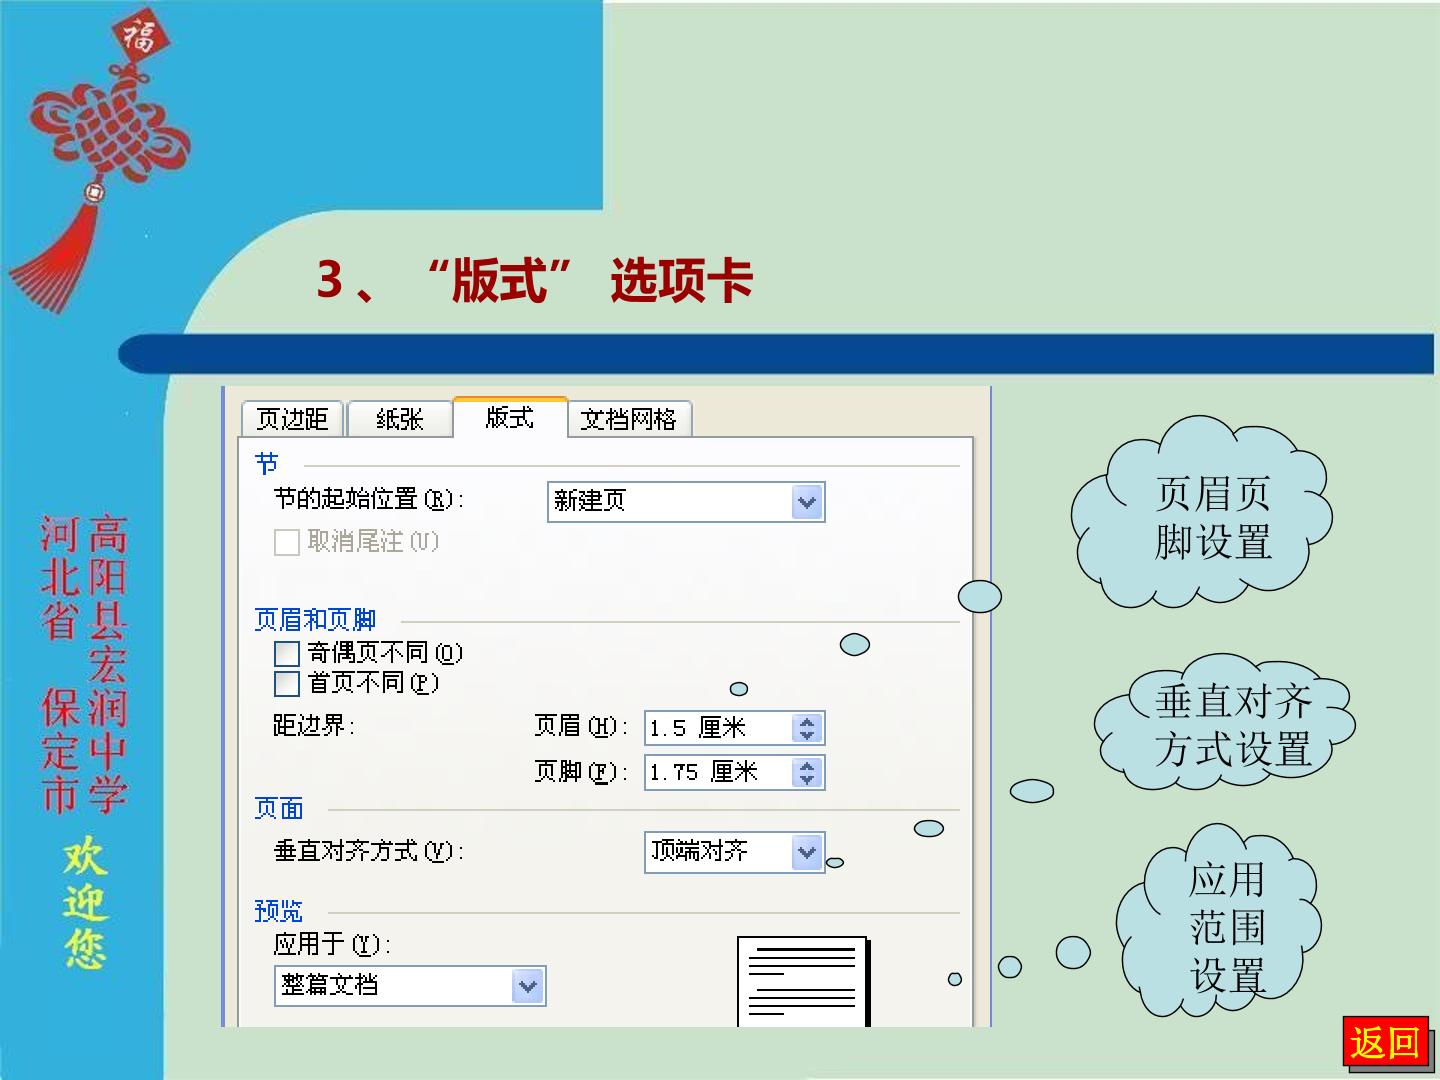This screenshot has width=1440, height=1080.
Task: Go to the 文档网格 tab
Action: 629,419
